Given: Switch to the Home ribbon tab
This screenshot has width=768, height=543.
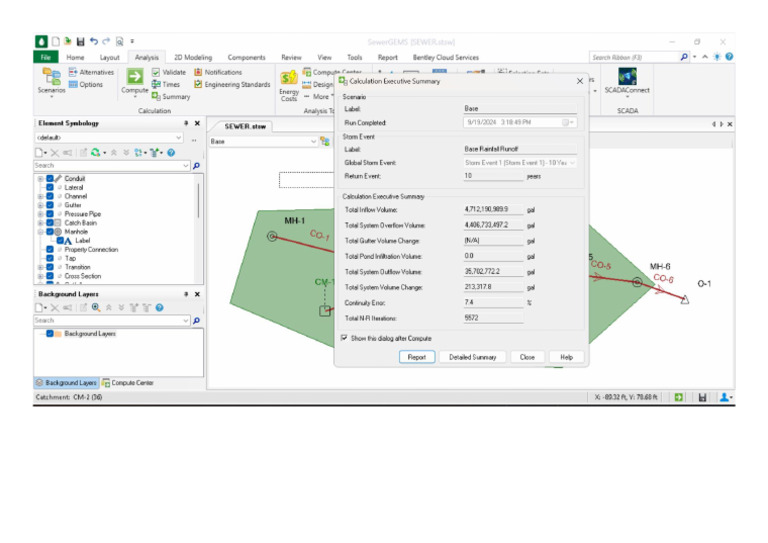Looking at the screenshot, I should (75, 57).
